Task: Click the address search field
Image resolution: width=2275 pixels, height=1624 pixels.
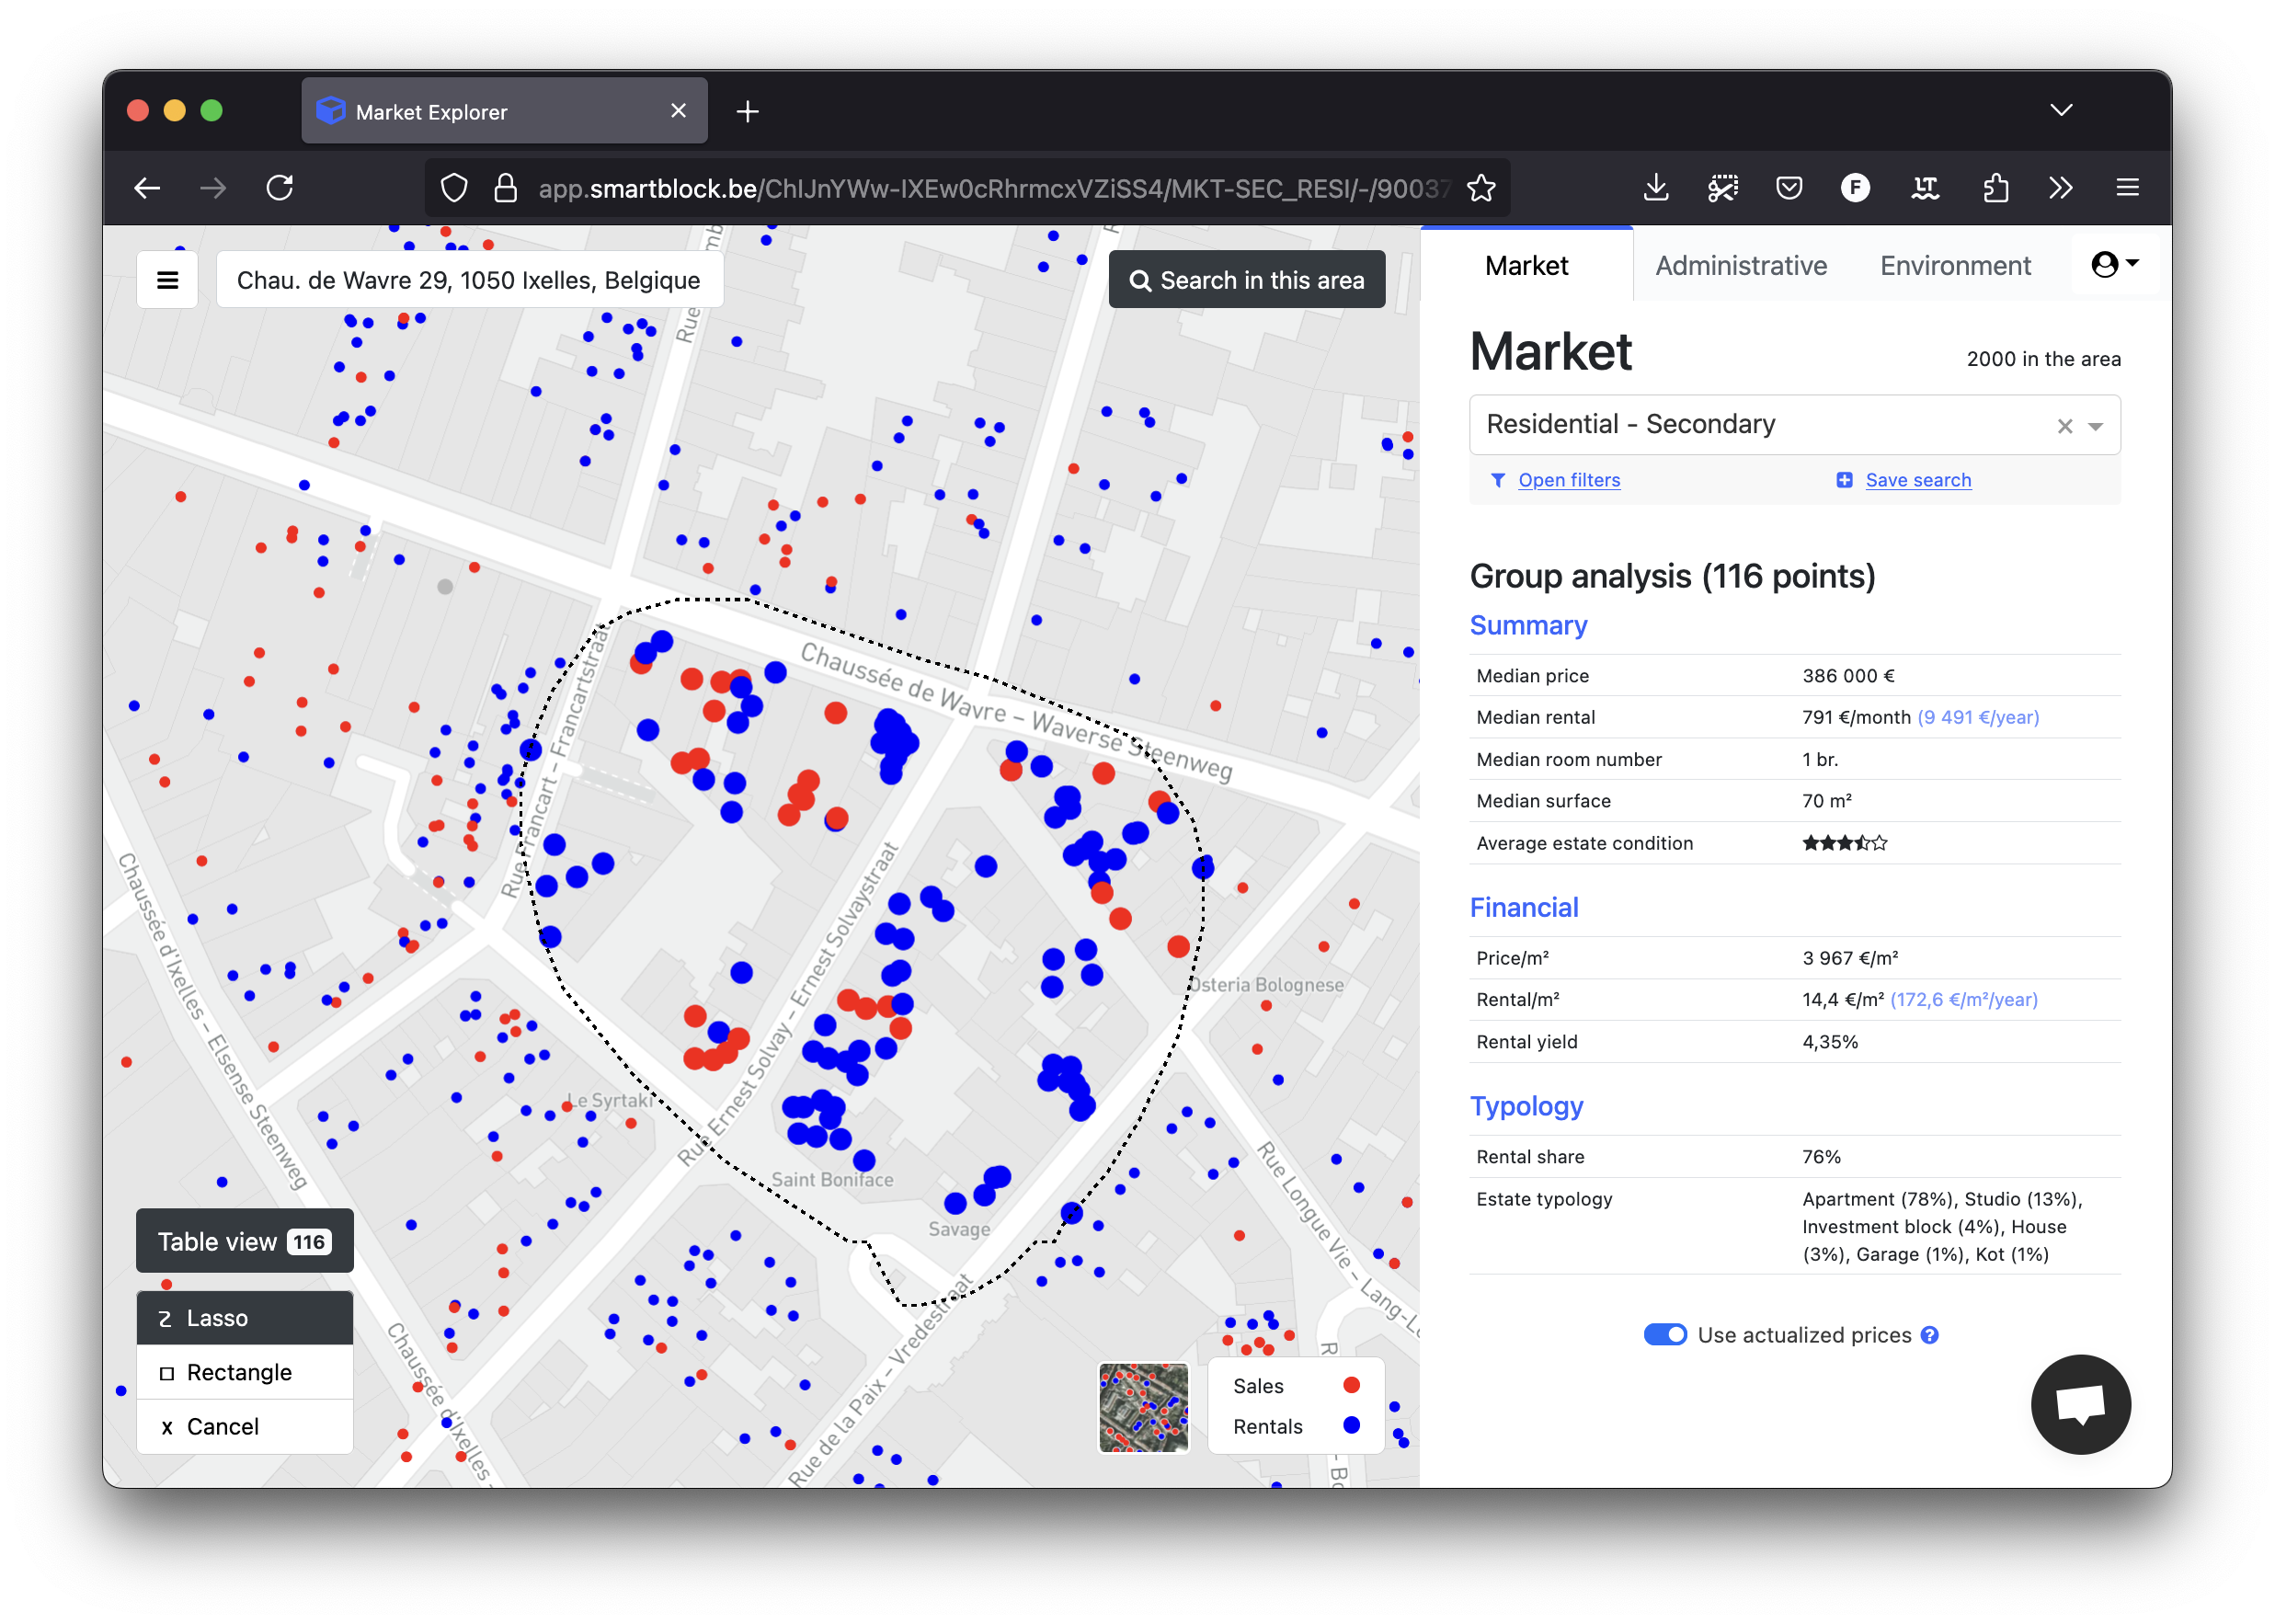Action: (469, 280)
